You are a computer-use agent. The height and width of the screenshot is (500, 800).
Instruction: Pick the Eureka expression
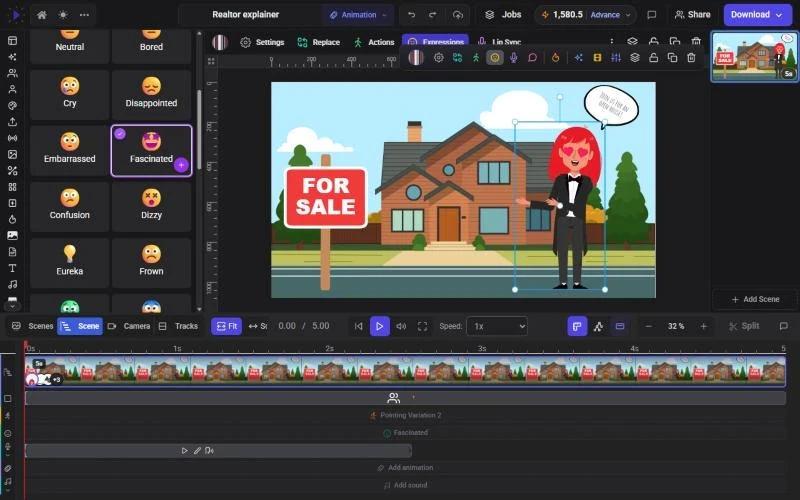69,263
